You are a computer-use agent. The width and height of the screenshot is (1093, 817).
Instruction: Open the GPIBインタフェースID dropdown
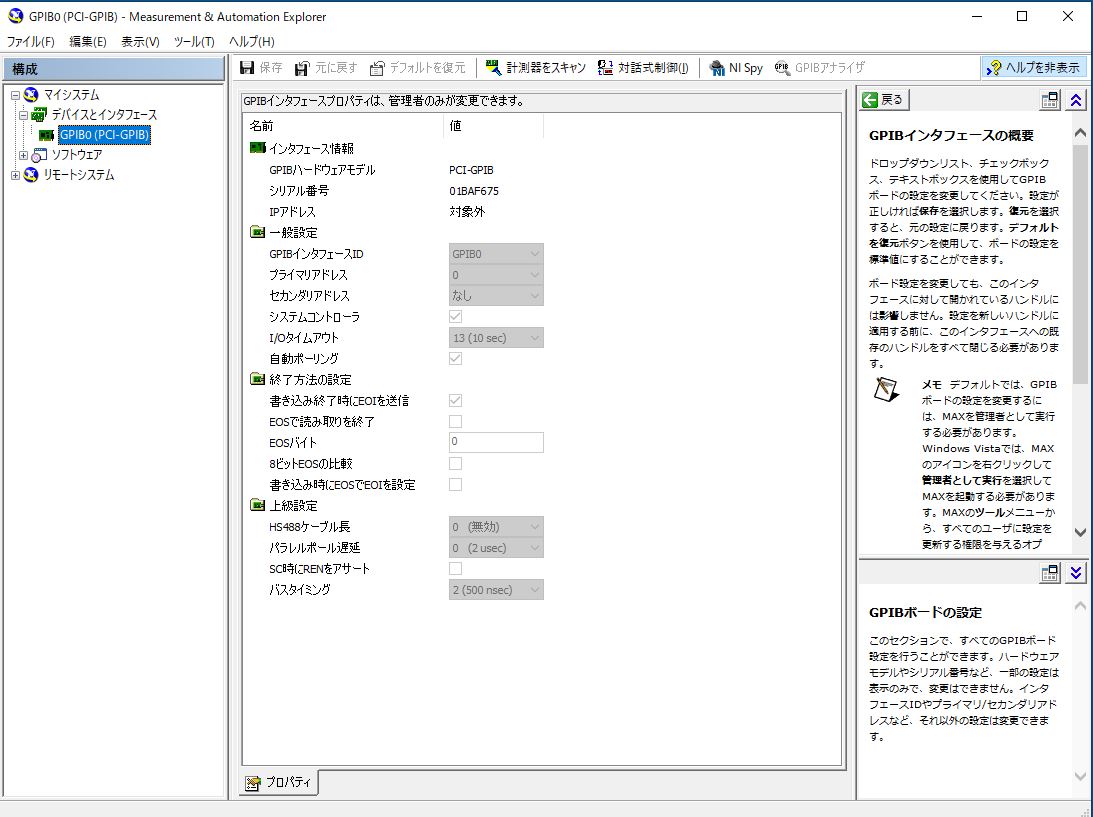496,254
